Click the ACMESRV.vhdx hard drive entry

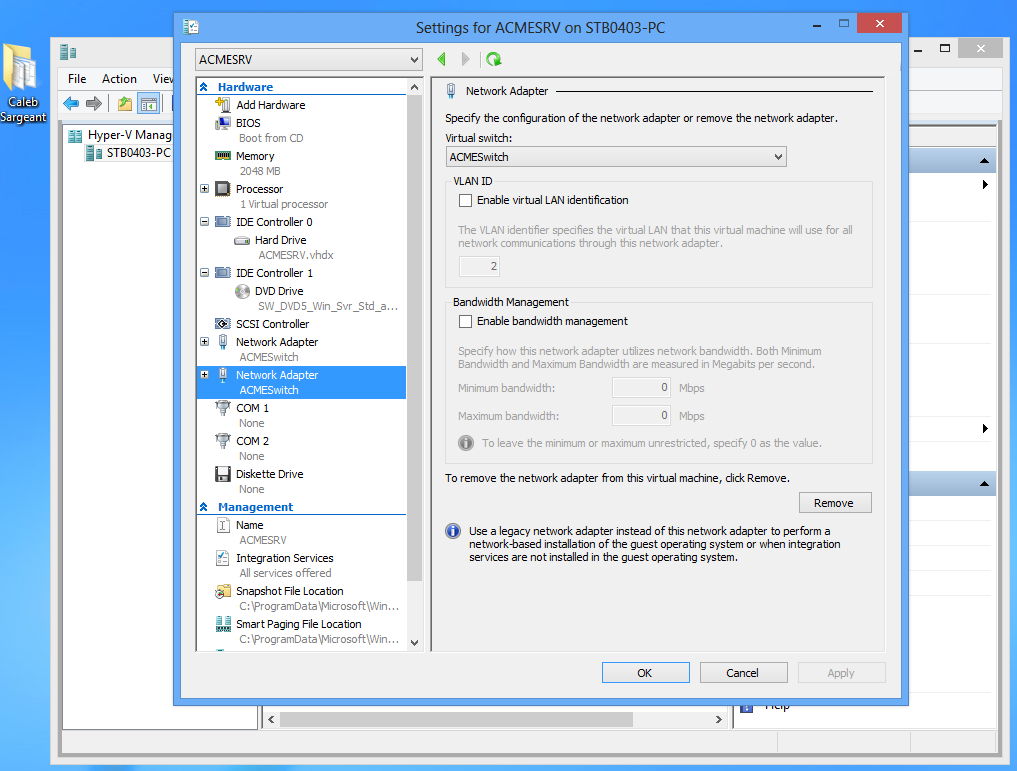[296, 255]
